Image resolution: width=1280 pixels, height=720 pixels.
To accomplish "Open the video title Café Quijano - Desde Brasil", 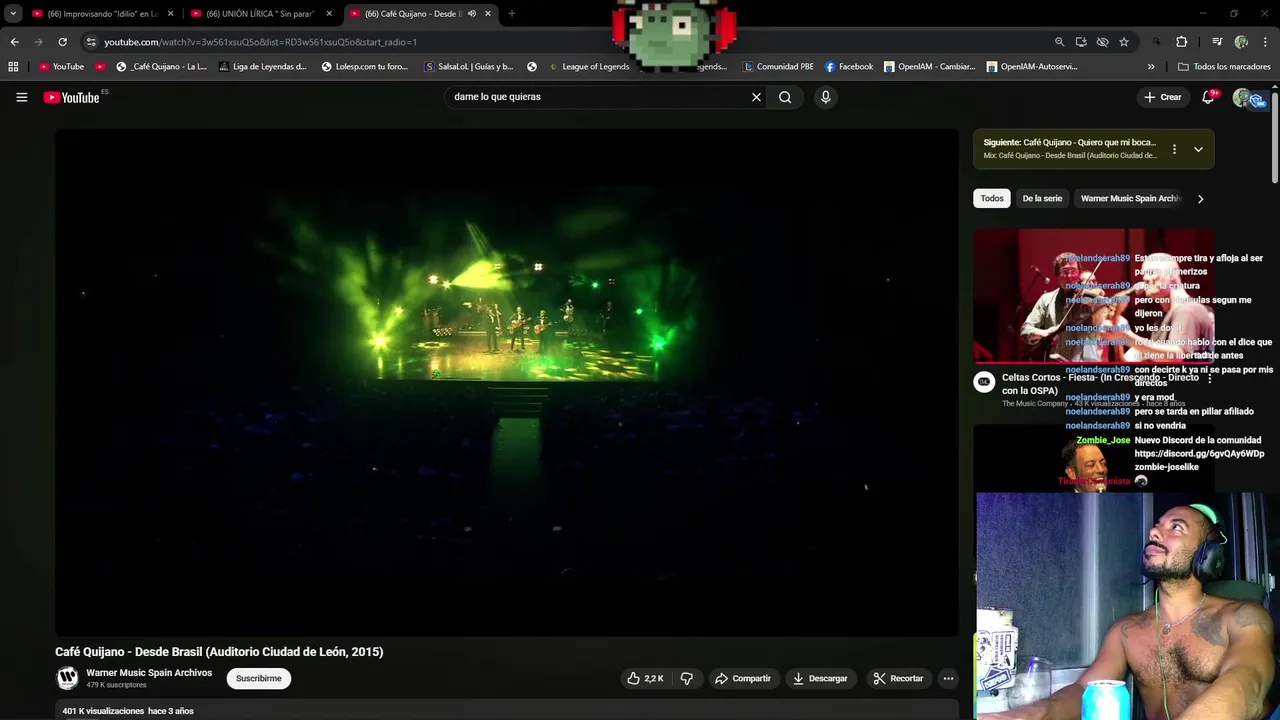I will (219, 652).
